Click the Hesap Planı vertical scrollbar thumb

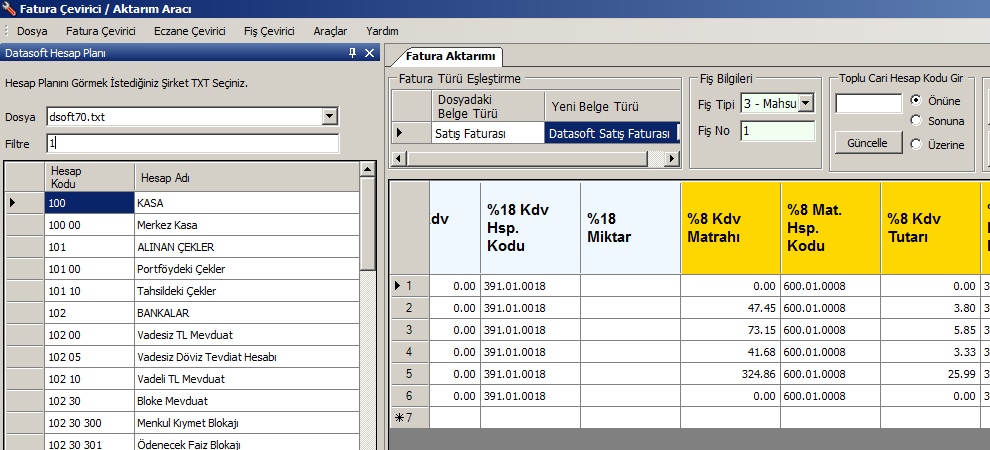[x=367, y=224]
